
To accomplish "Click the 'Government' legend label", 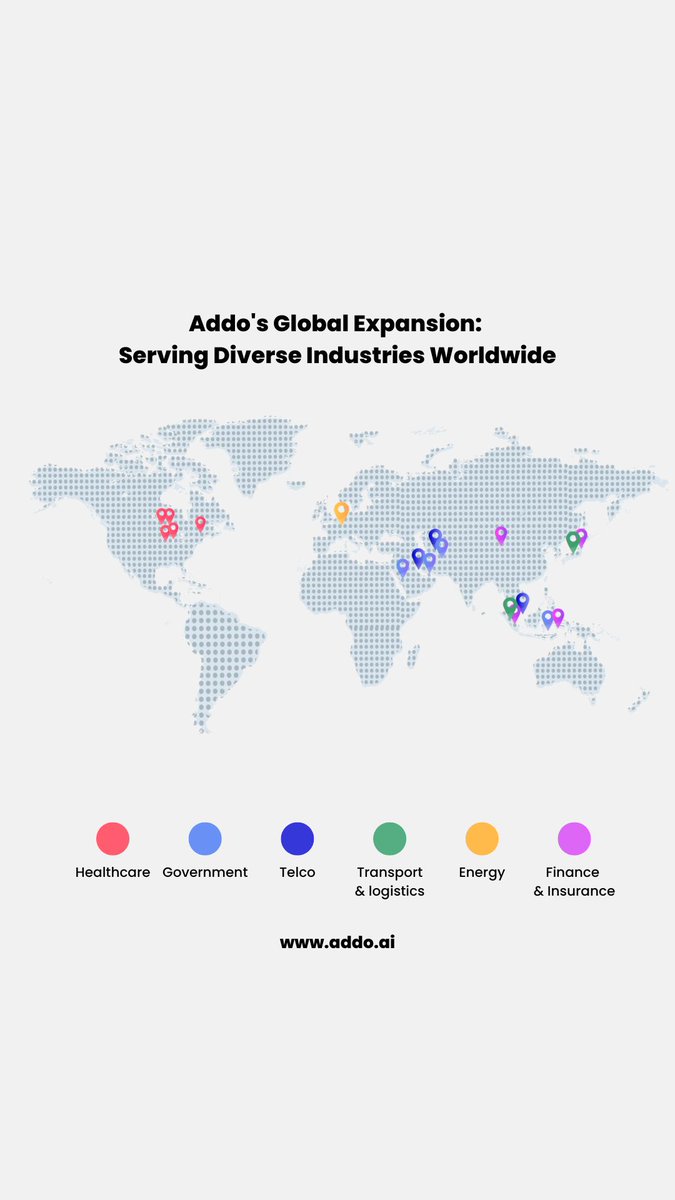I will (205, 872).
